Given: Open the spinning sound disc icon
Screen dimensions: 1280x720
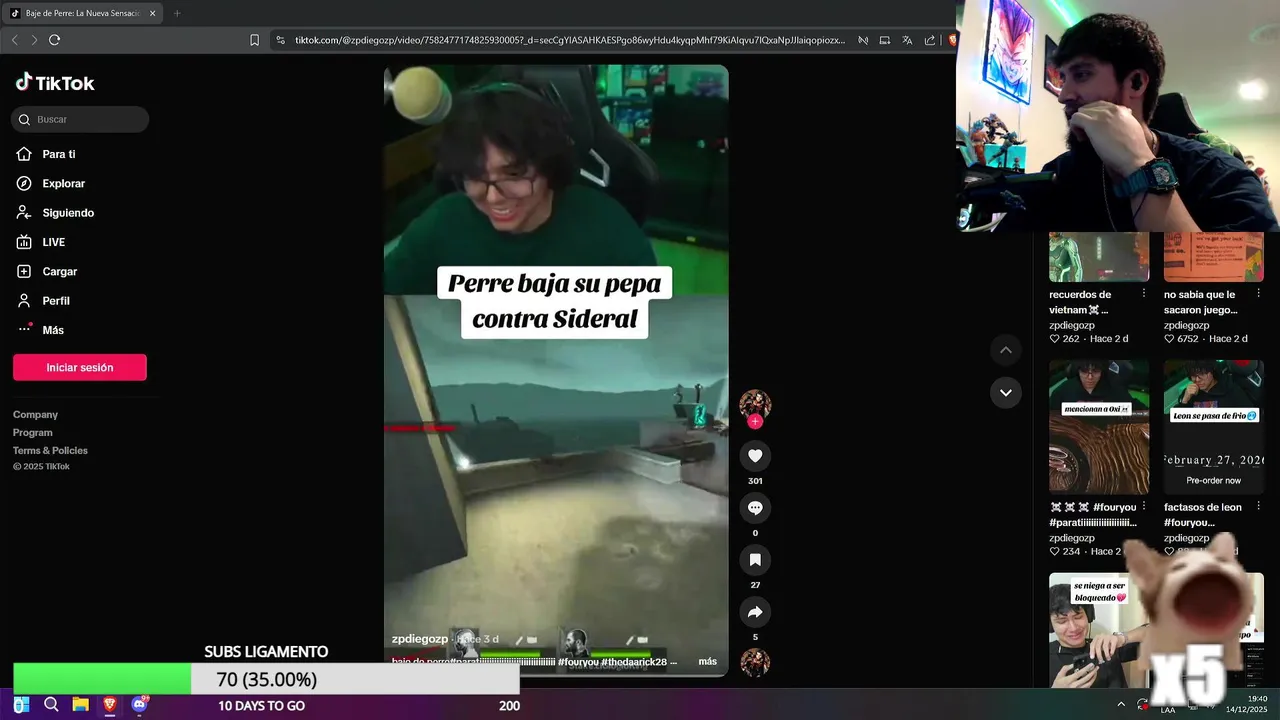Looking at the screenshot, I should pyautogui.click(x=755, y=662).
